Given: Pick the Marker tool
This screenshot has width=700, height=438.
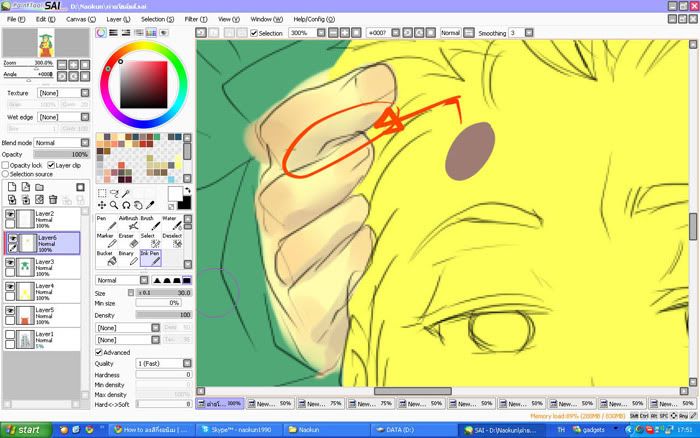Looking at the screenshot, I should [x=104, y=240].
